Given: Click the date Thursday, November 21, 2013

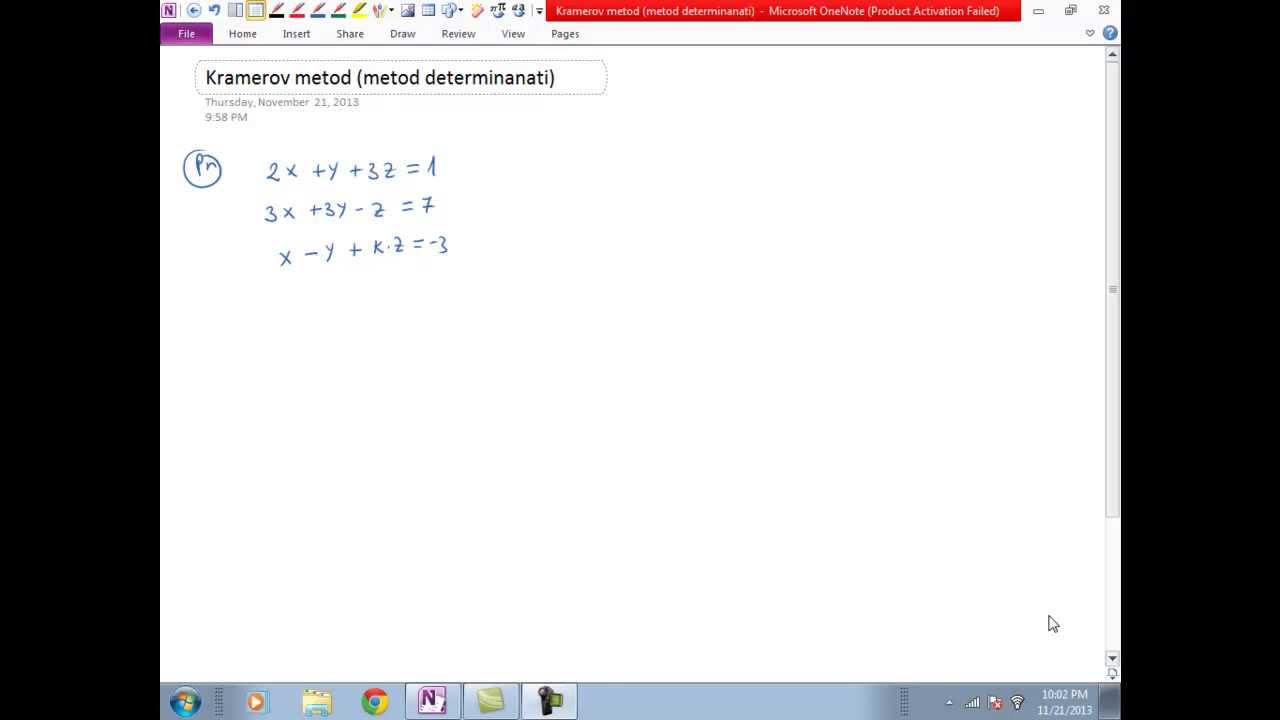Looking at the screenshot, I should pyautogui.click(x=282, y=102).
